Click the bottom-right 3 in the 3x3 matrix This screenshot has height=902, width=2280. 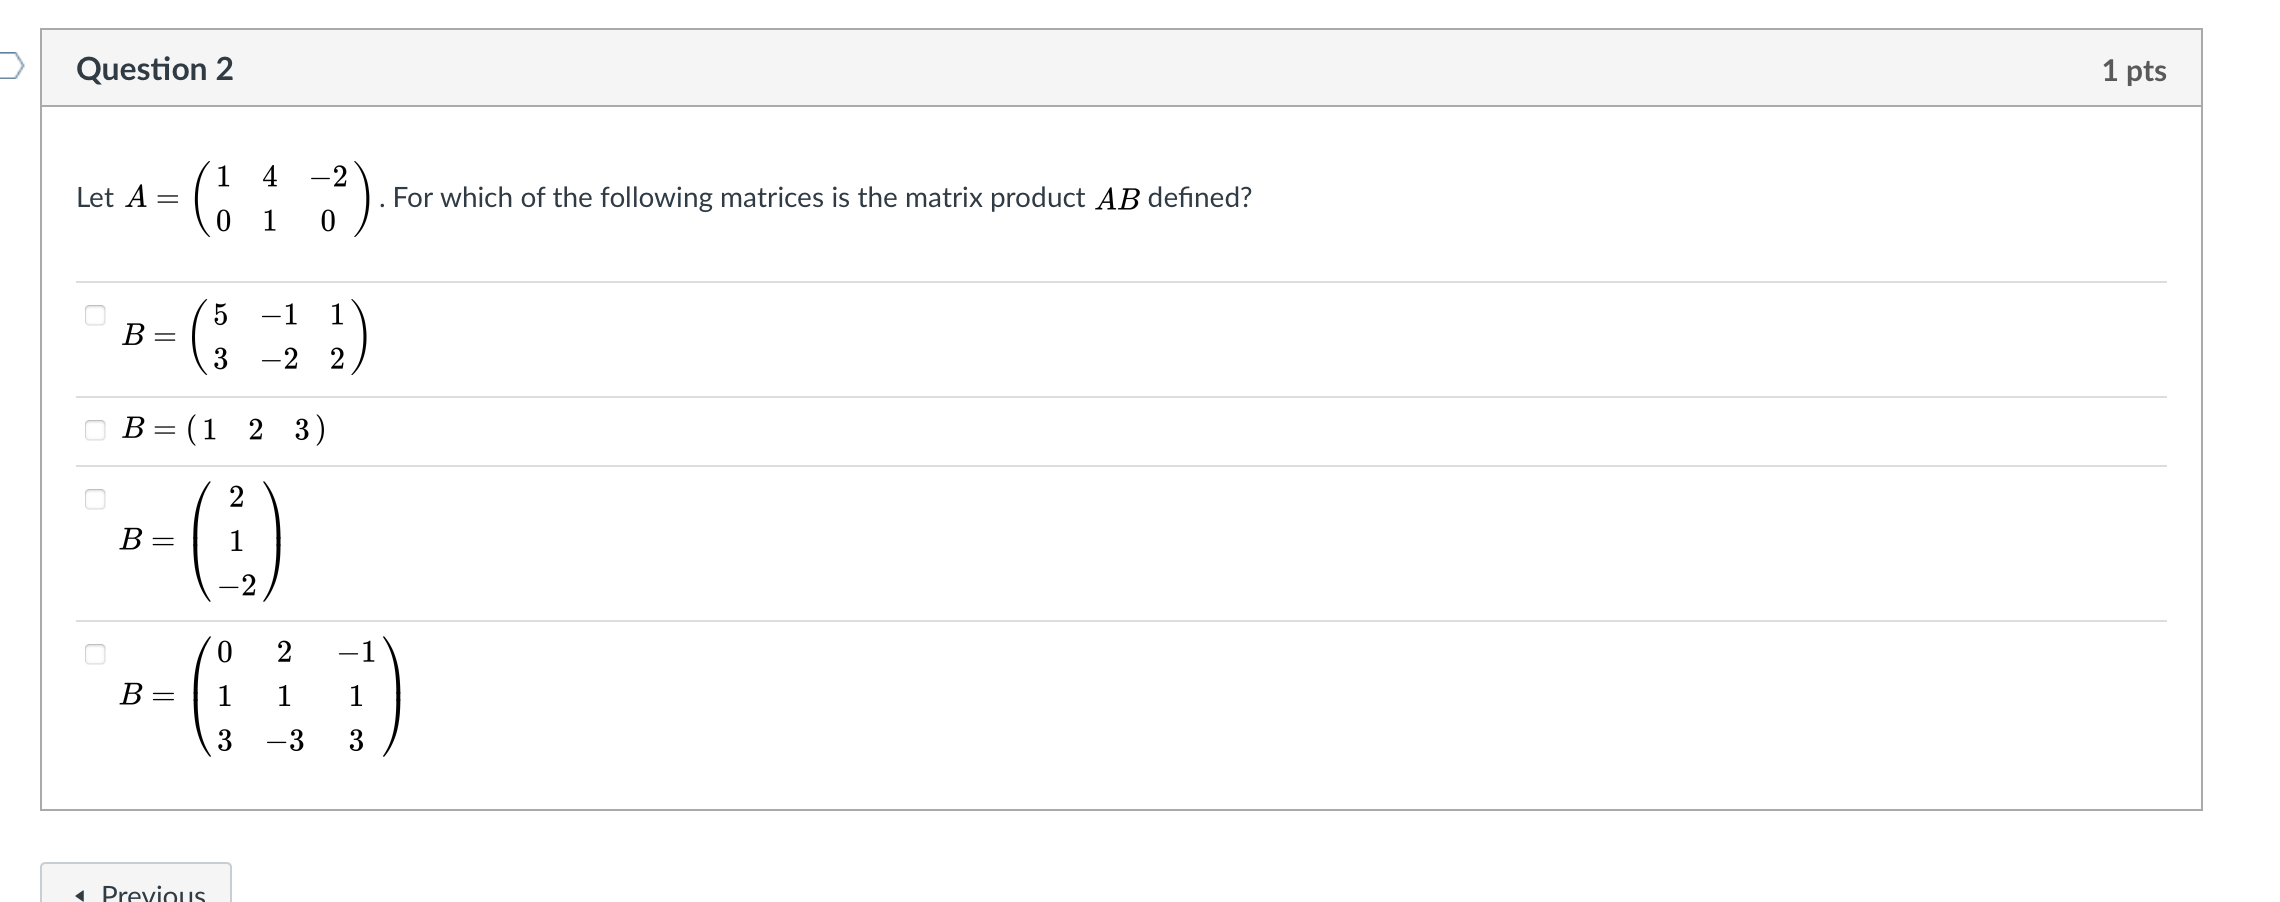[356, 741]
